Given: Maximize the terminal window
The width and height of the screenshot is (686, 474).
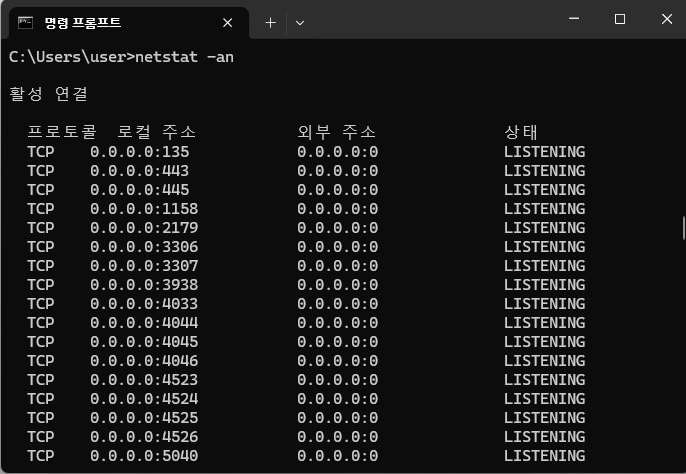Looking at the screenshot, I should [x=620, y=19].
